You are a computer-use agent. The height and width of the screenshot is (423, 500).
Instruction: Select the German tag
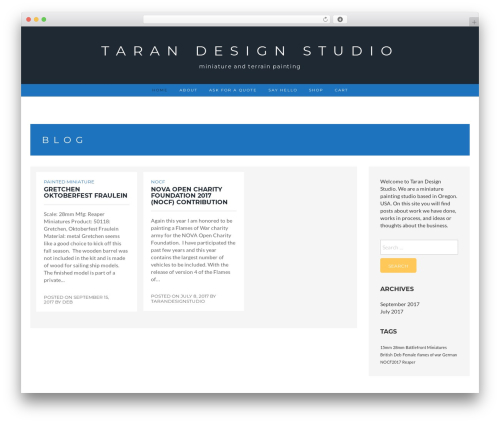[449, 355]
